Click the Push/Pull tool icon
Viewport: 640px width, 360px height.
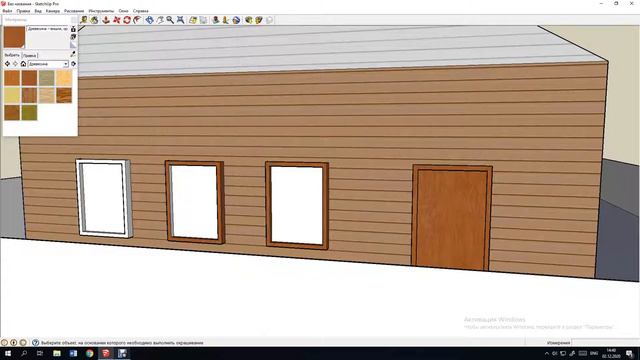106,20
